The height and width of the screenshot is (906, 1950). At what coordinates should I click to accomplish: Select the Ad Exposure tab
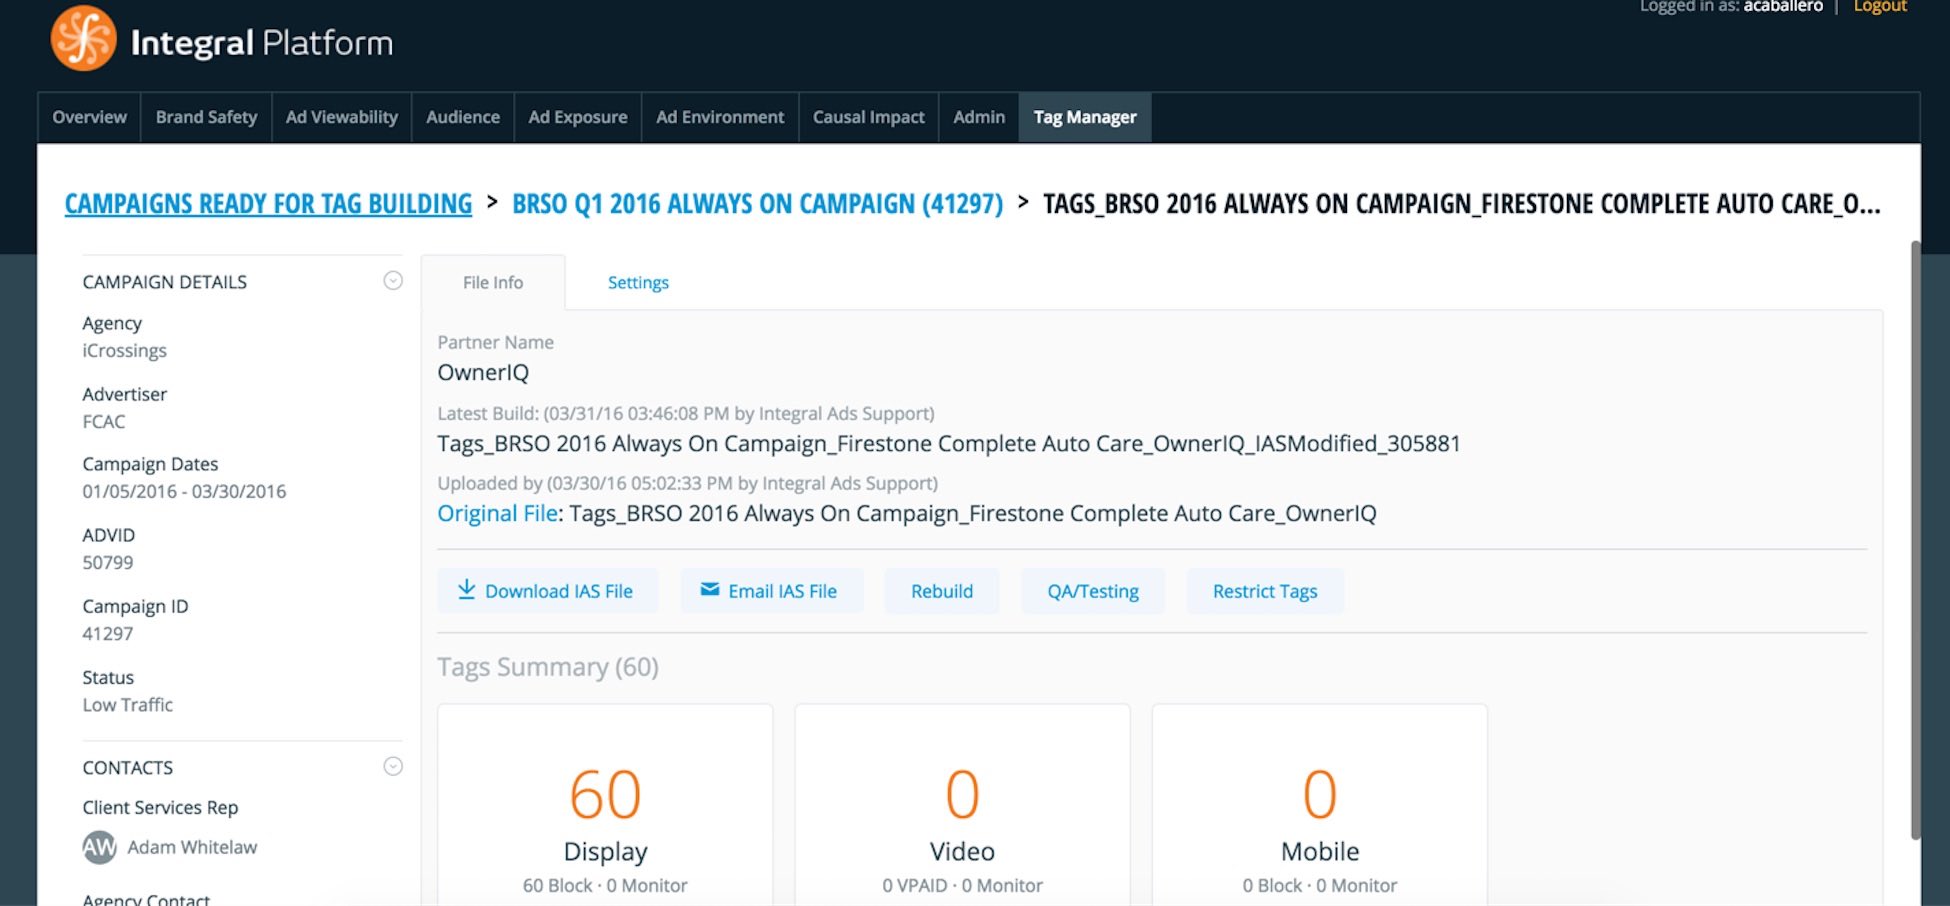(578, 117)
